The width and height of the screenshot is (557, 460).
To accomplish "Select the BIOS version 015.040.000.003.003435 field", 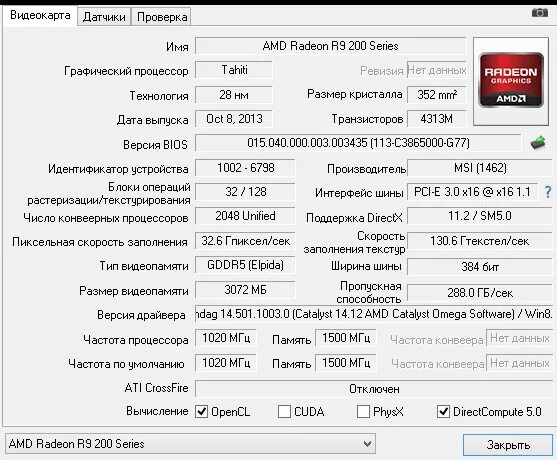I will point(358,143).
